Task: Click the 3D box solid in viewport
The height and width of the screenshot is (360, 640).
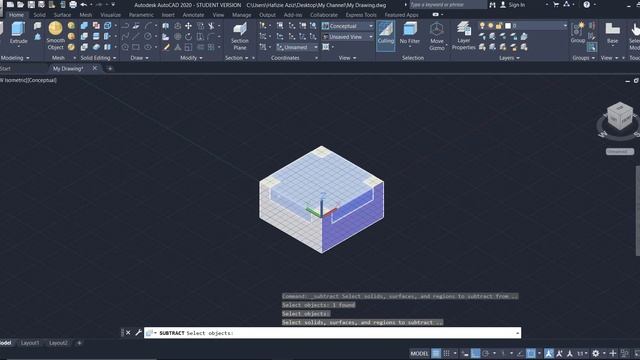Action: tap(321, 200)
